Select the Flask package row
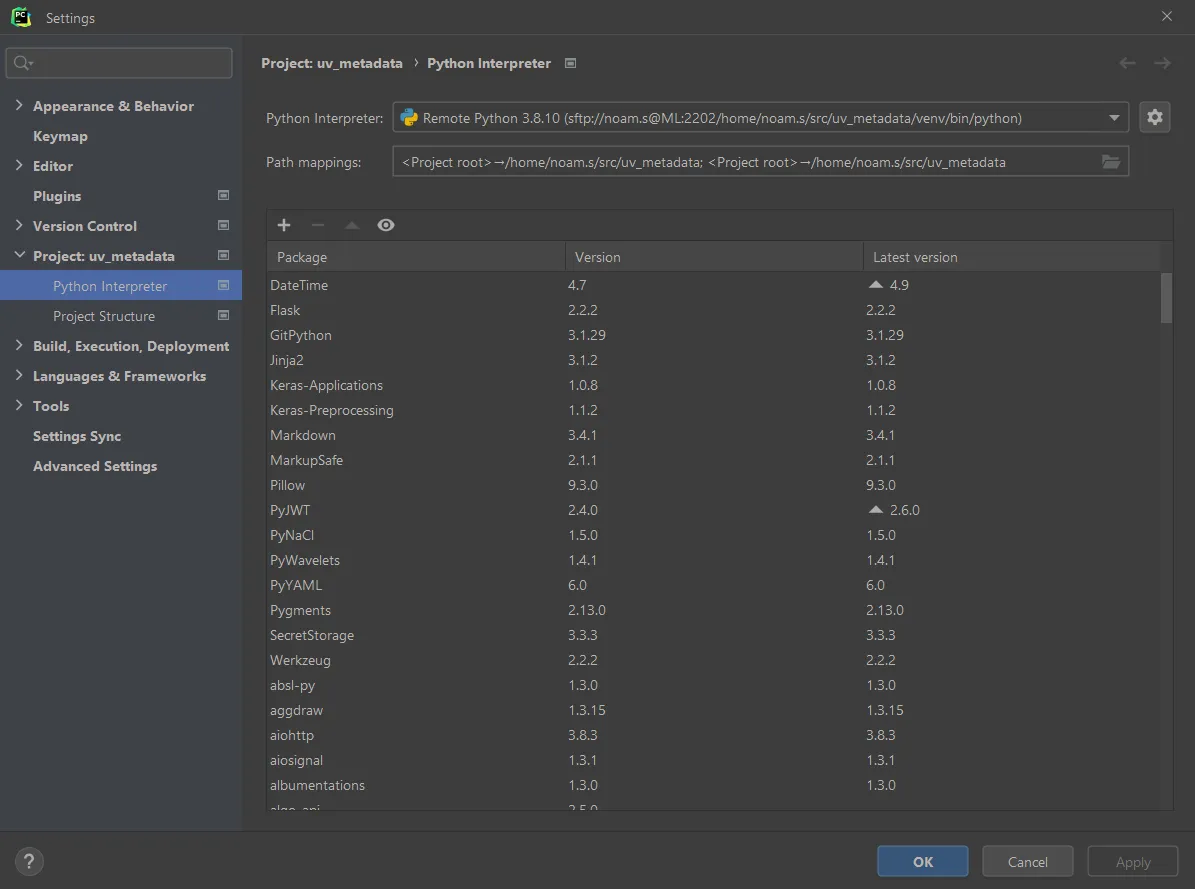The width and height of the screenshot is (1195, 889). 713,310
